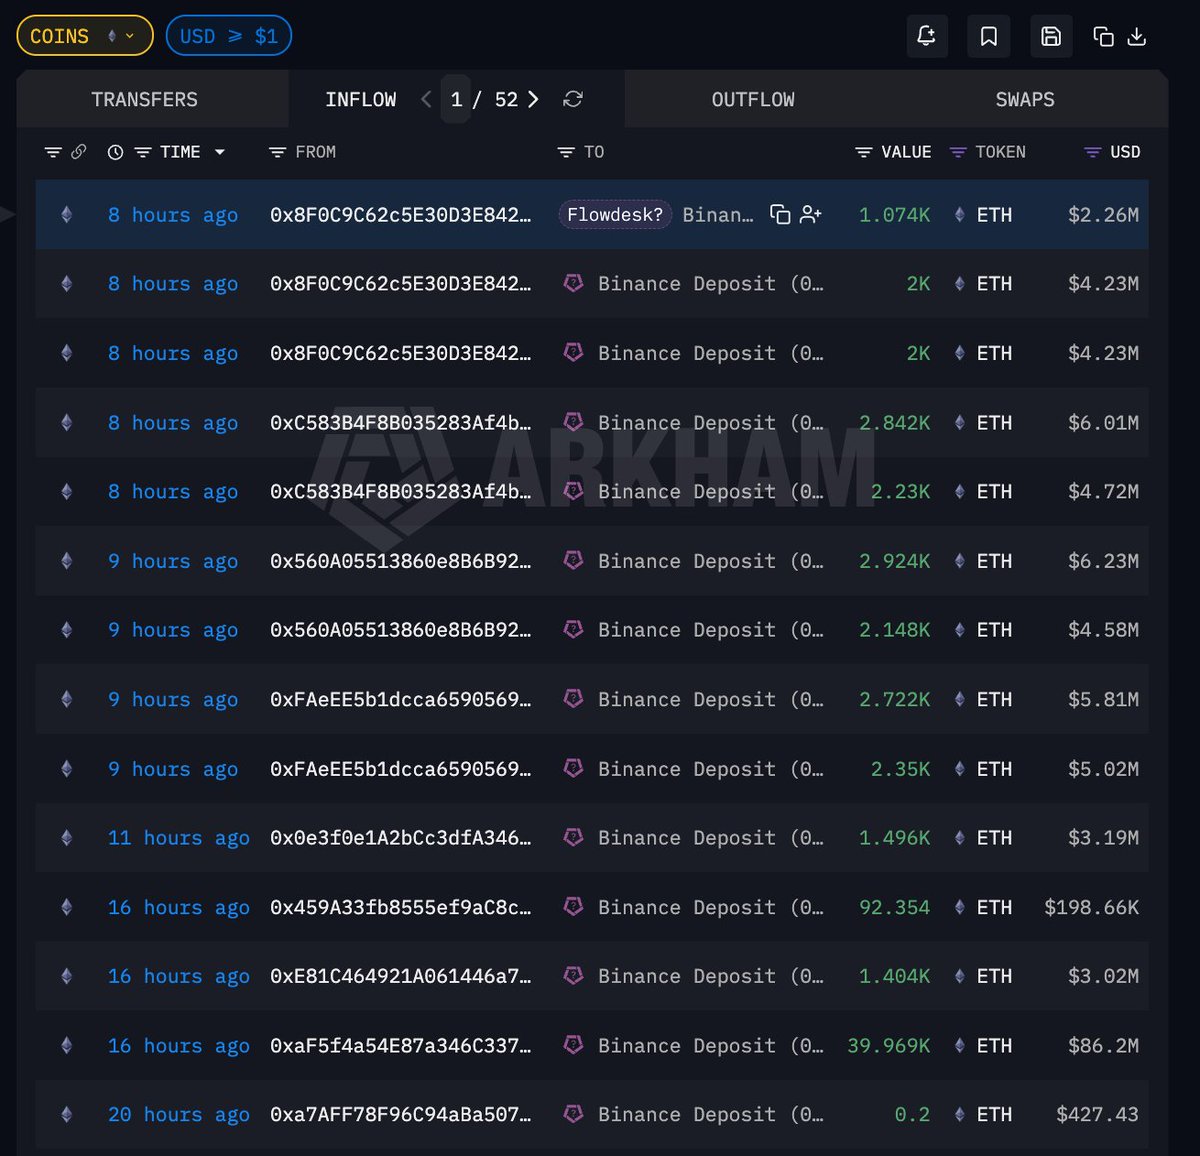Click ETH token icon in $198.66K row
1200x1156 pixels.
(959, 907)
